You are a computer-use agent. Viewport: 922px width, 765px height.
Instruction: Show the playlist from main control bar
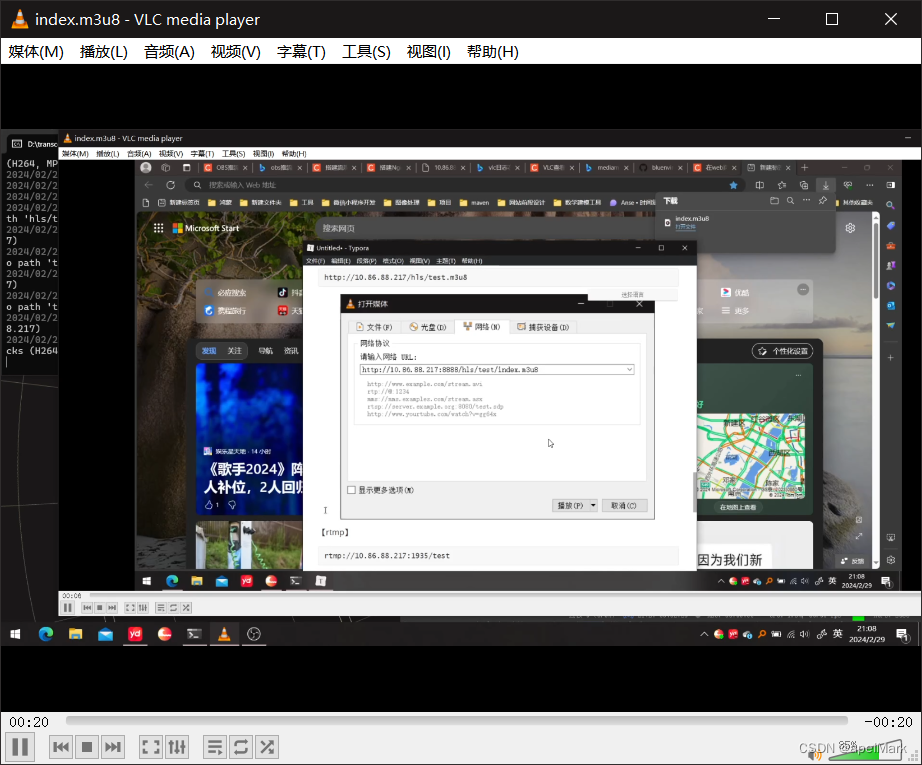point(215,747)
